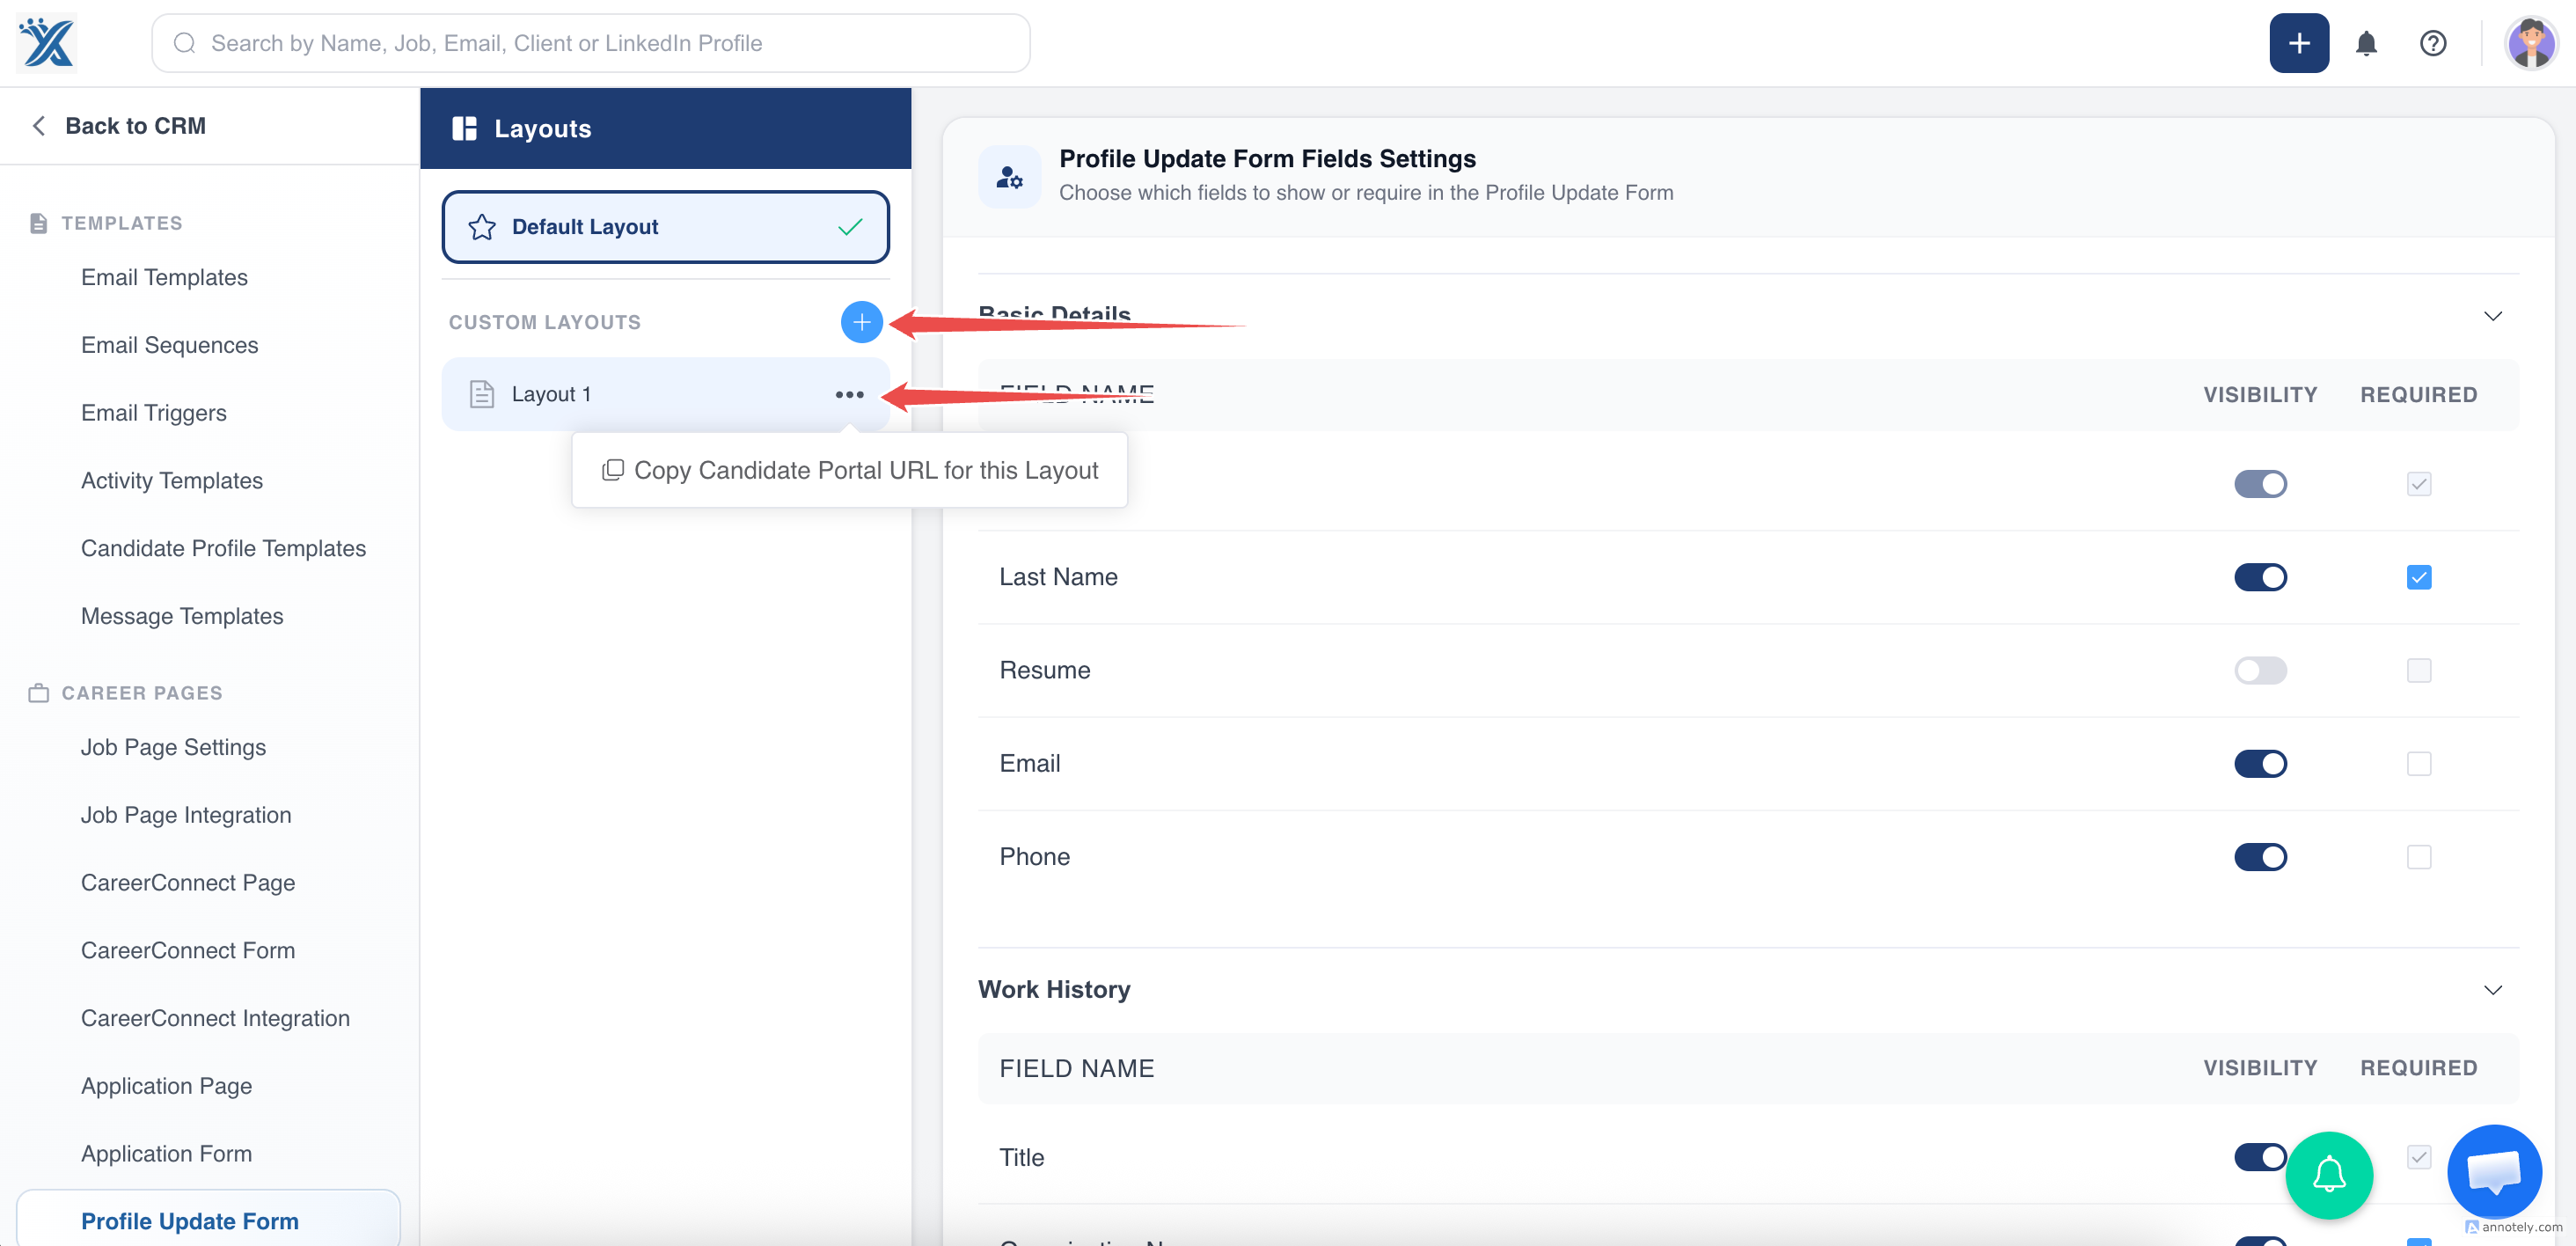Open Application Form
Viewport: 2576px width, 1246px height.
pyautogui.click(x=166, y=1153)
